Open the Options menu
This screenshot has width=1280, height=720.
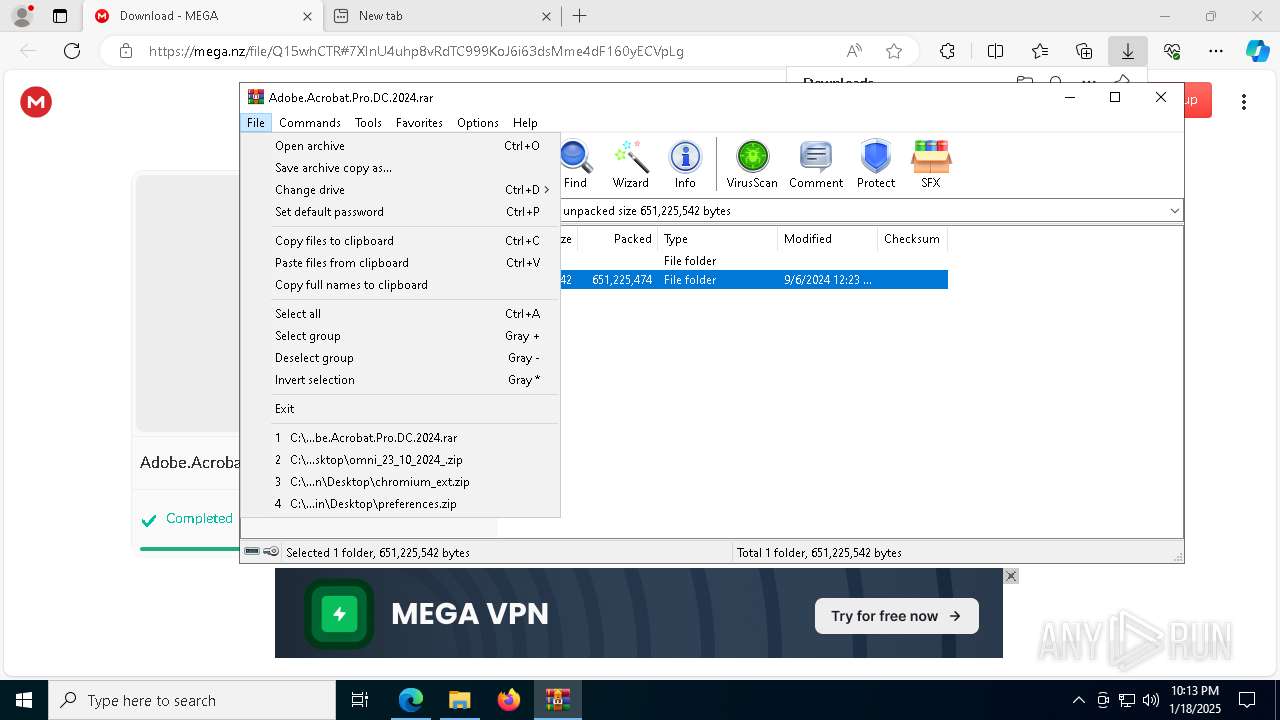click(x=478, y=123)
